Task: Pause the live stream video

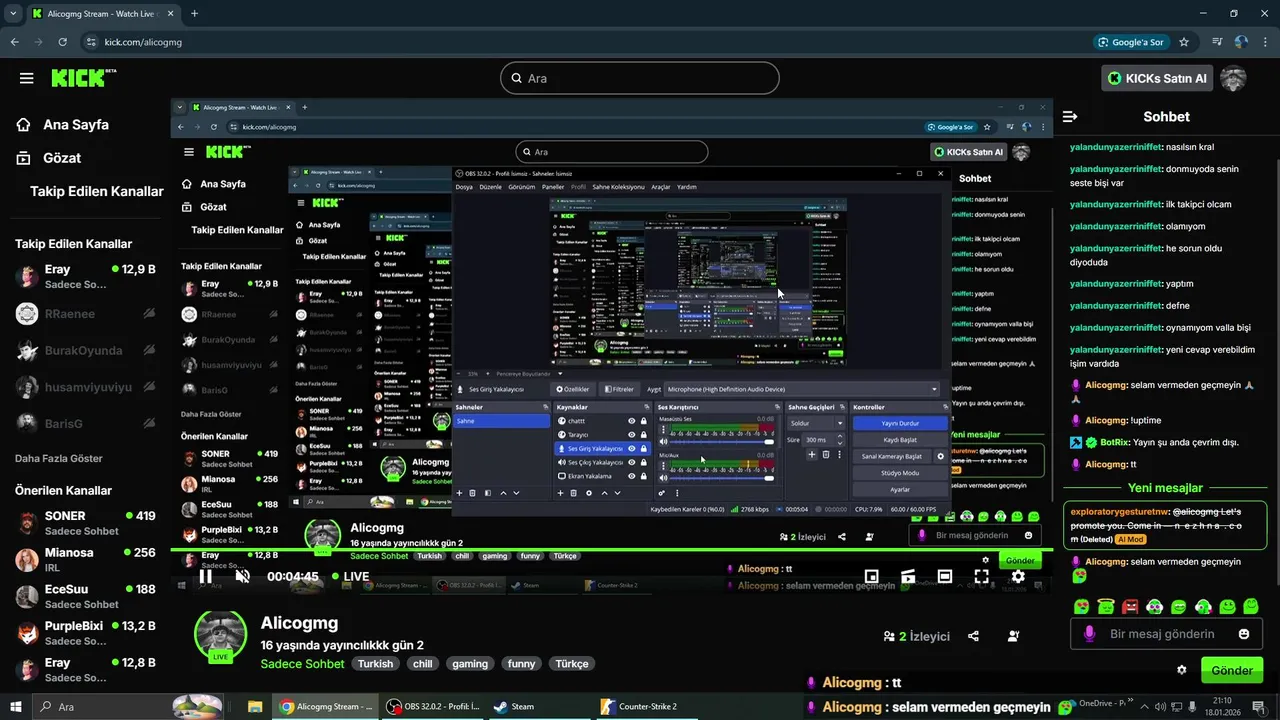Action: [205, 576]
